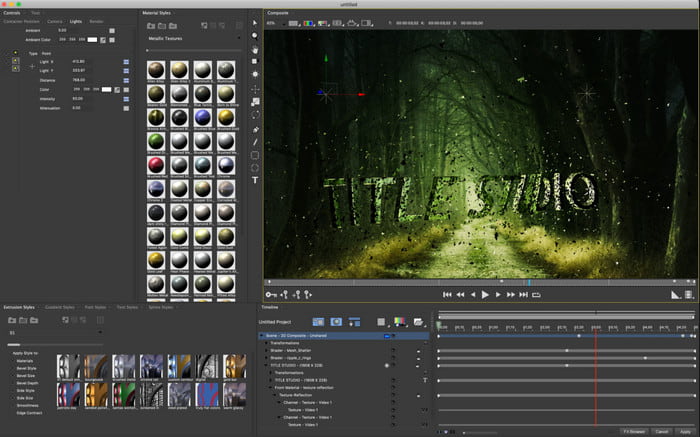Switch to the Camera tab
The height and width of the screenshot is (437, 700).
pos(54,20)
